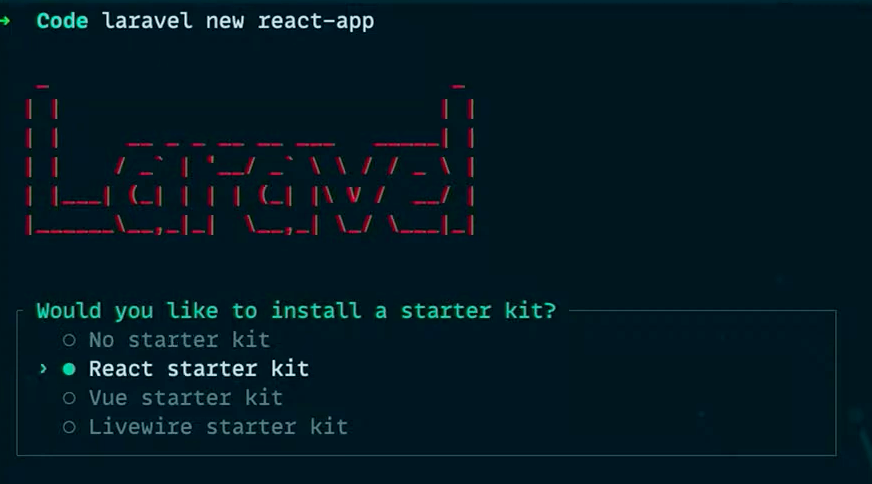Click the "Vue starter kit" option text

point(186,398)
